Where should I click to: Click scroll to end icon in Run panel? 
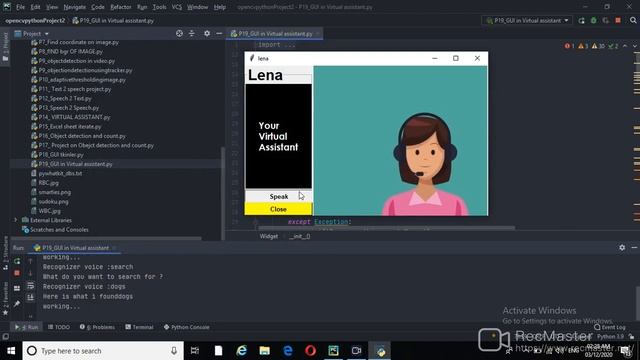[x=31, y=298]
